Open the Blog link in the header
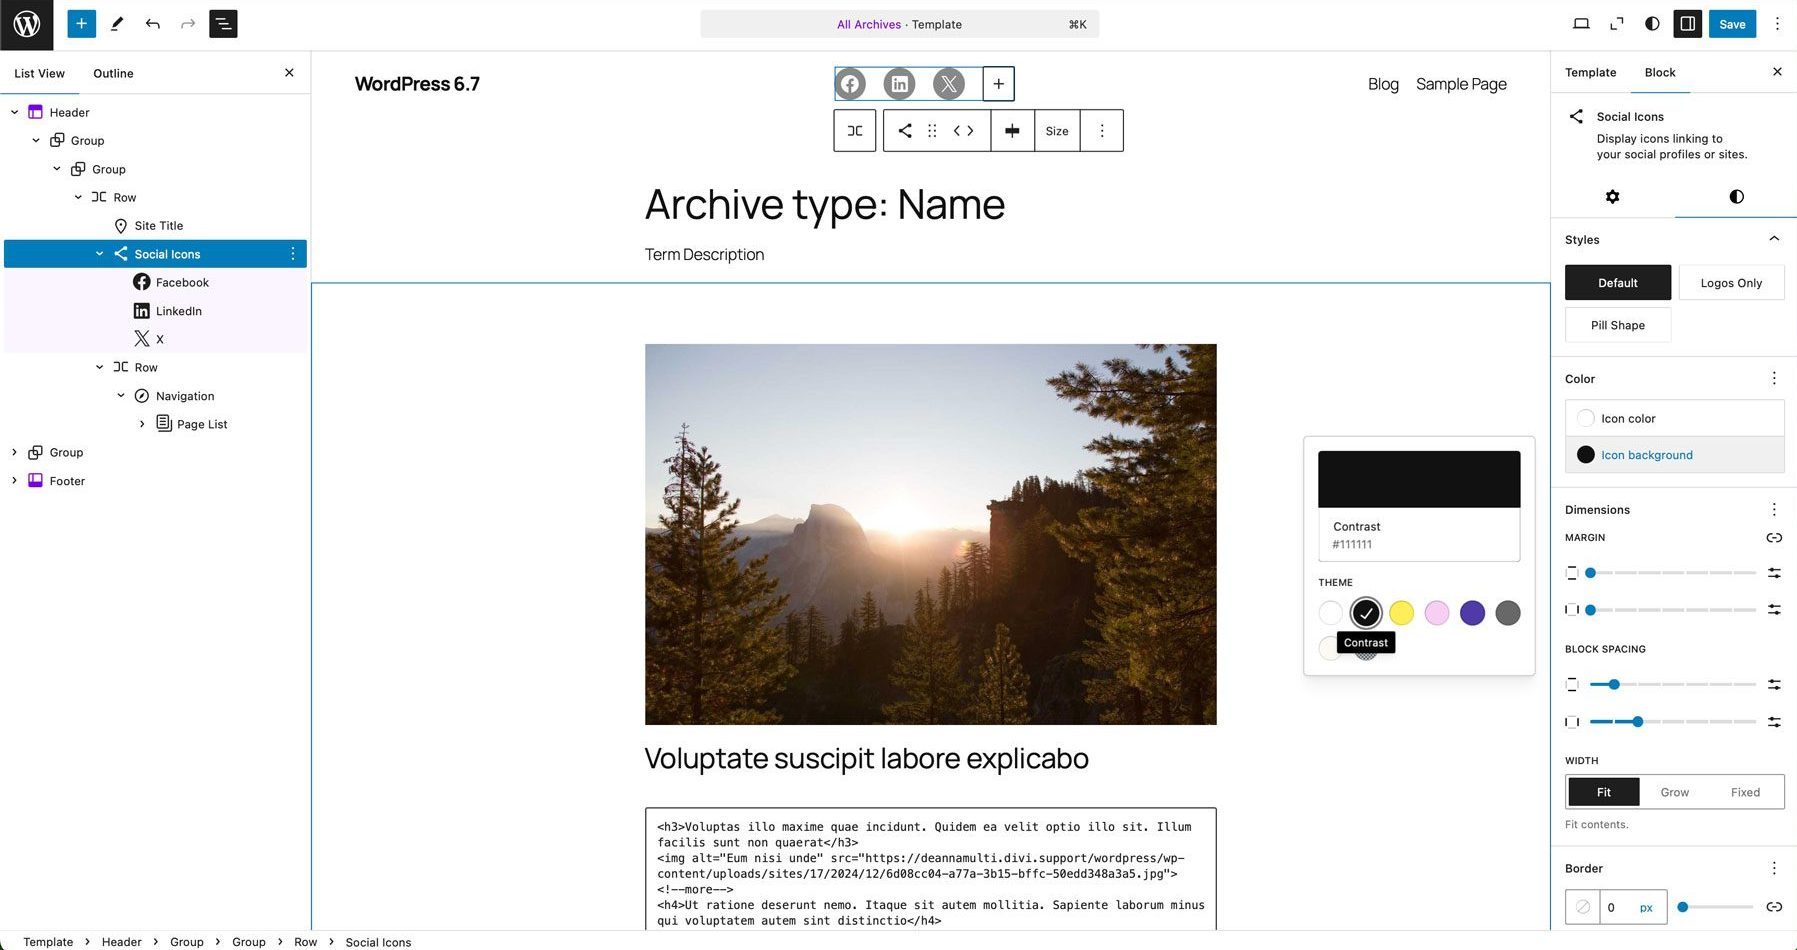1797x950 pixels. click(x=1382, y=84)
